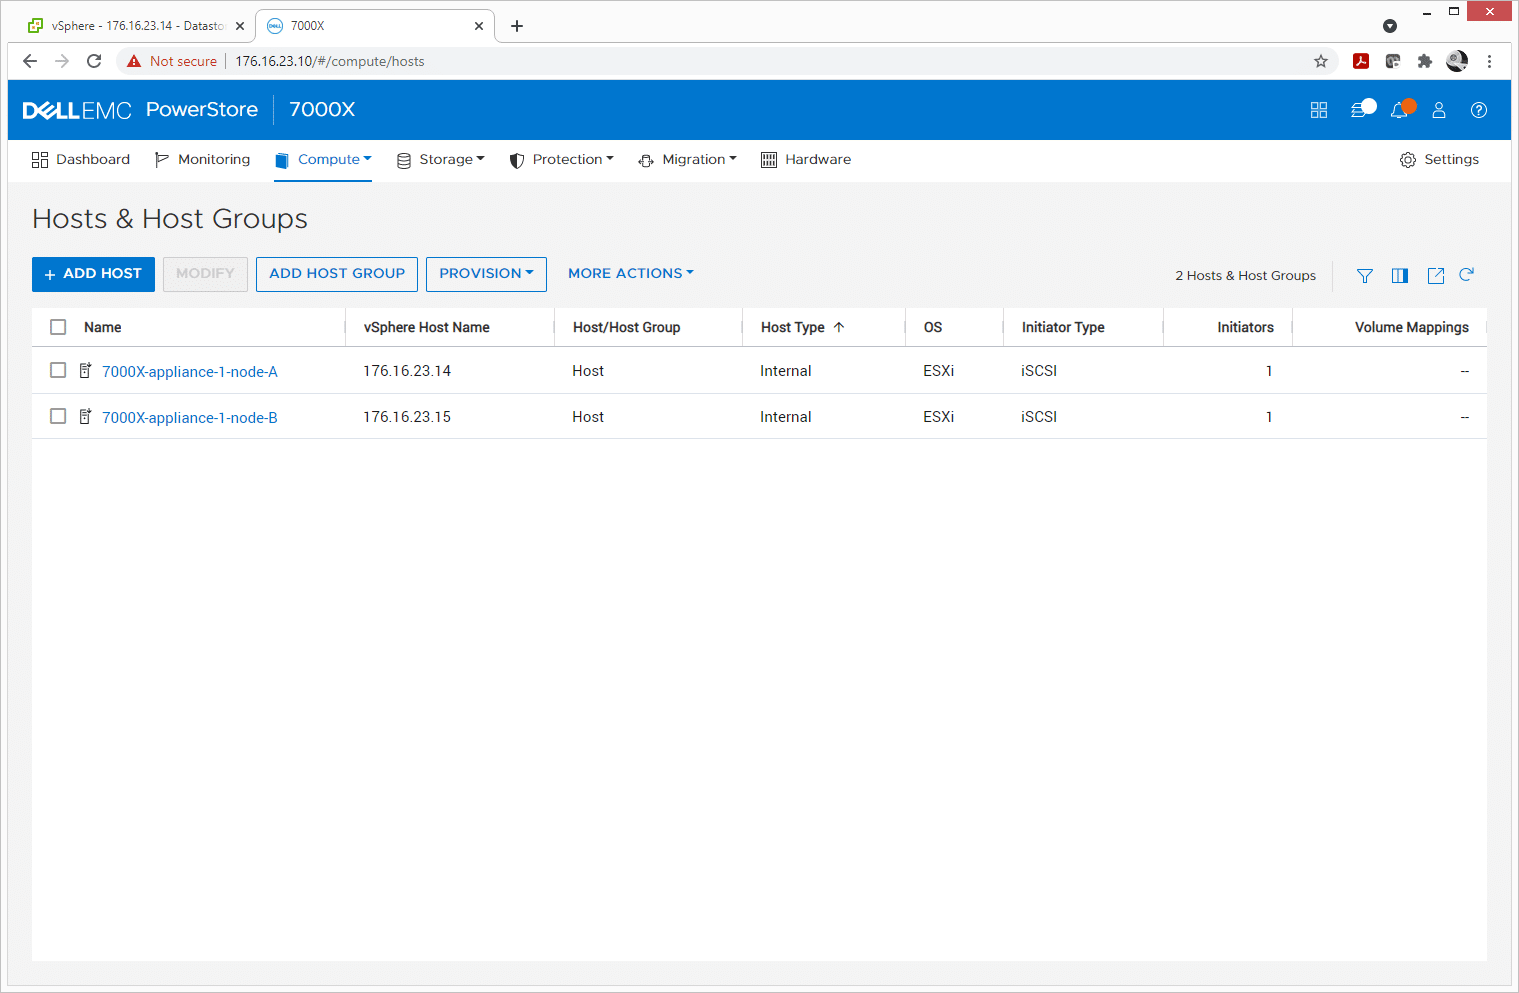Expand the Compute menu
Viewport: 1519px width, 993px height.
tap(323, 160)
